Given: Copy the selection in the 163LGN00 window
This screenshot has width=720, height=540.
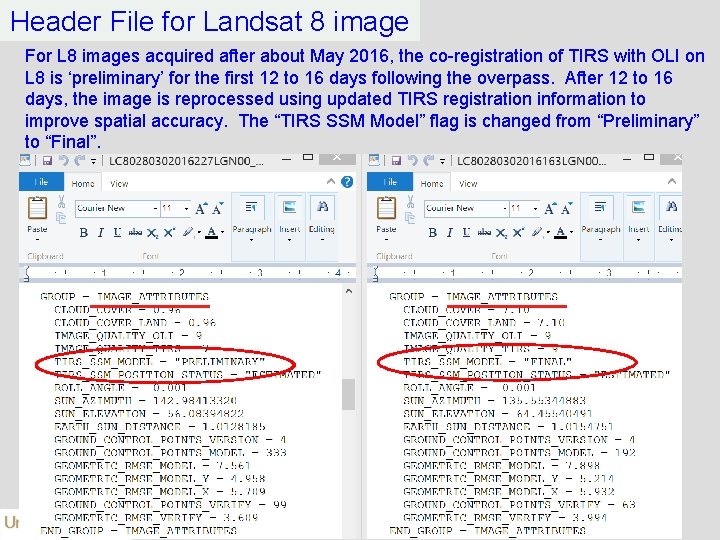Looking at the screenshot, I should 410,218.
